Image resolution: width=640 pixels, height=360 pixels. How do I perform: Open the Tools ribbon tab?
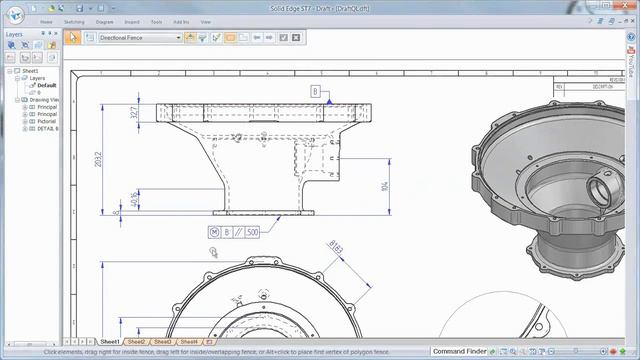pos(156,22)
